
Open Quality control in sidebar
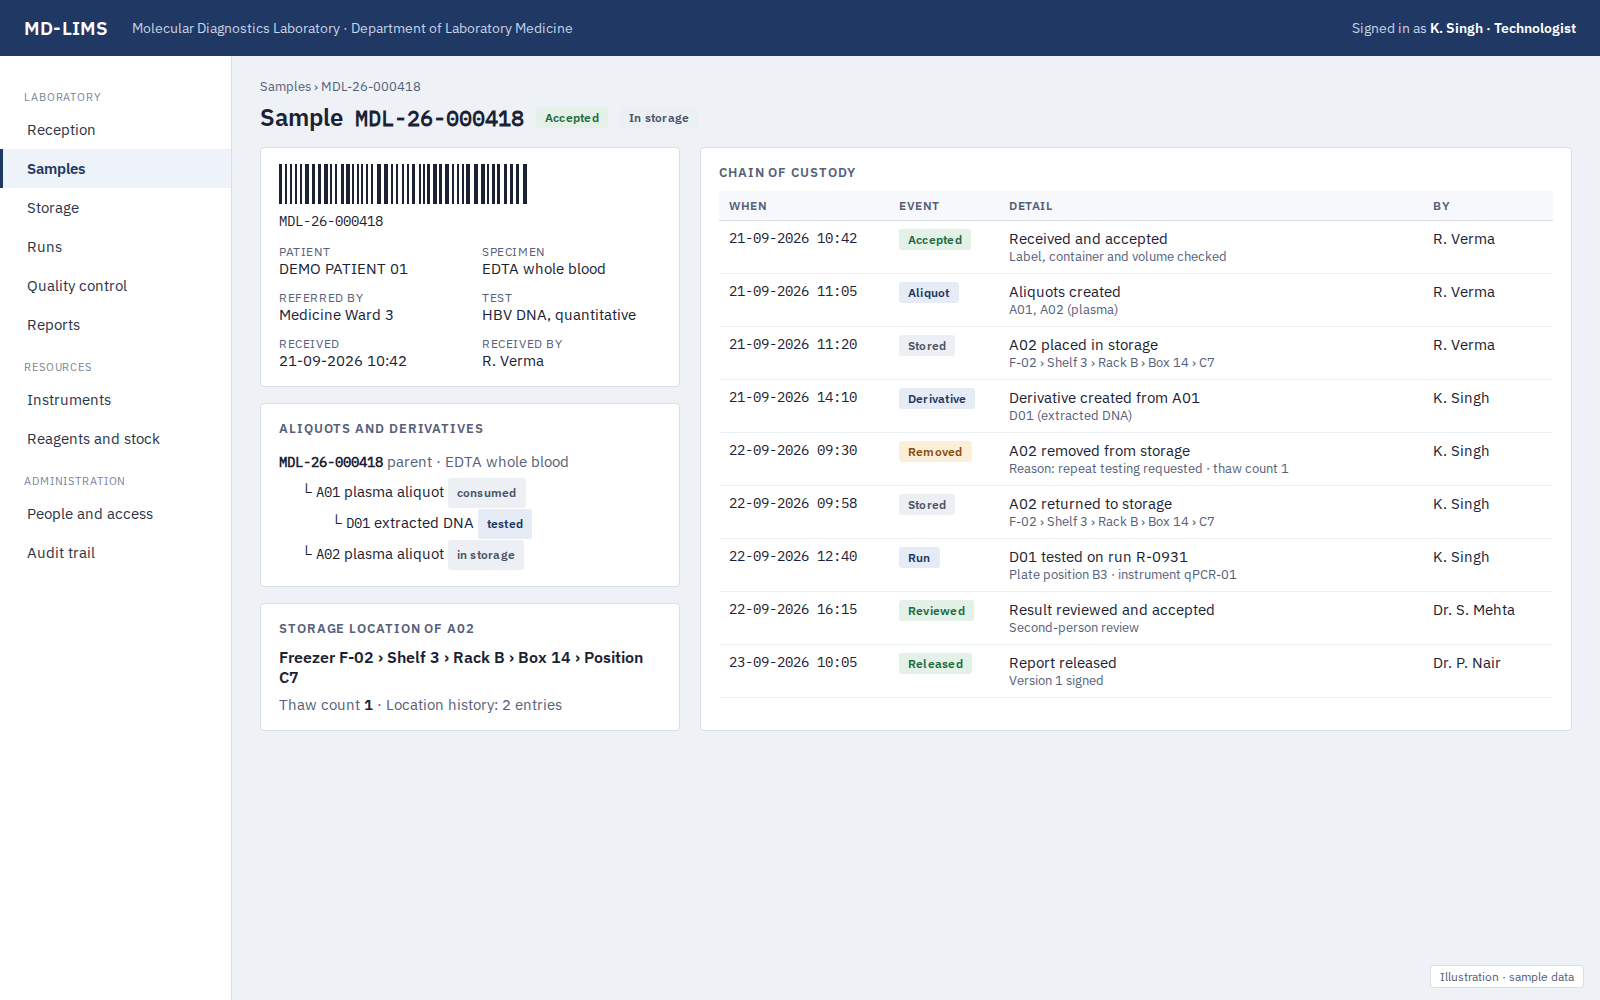pos(115,286)
